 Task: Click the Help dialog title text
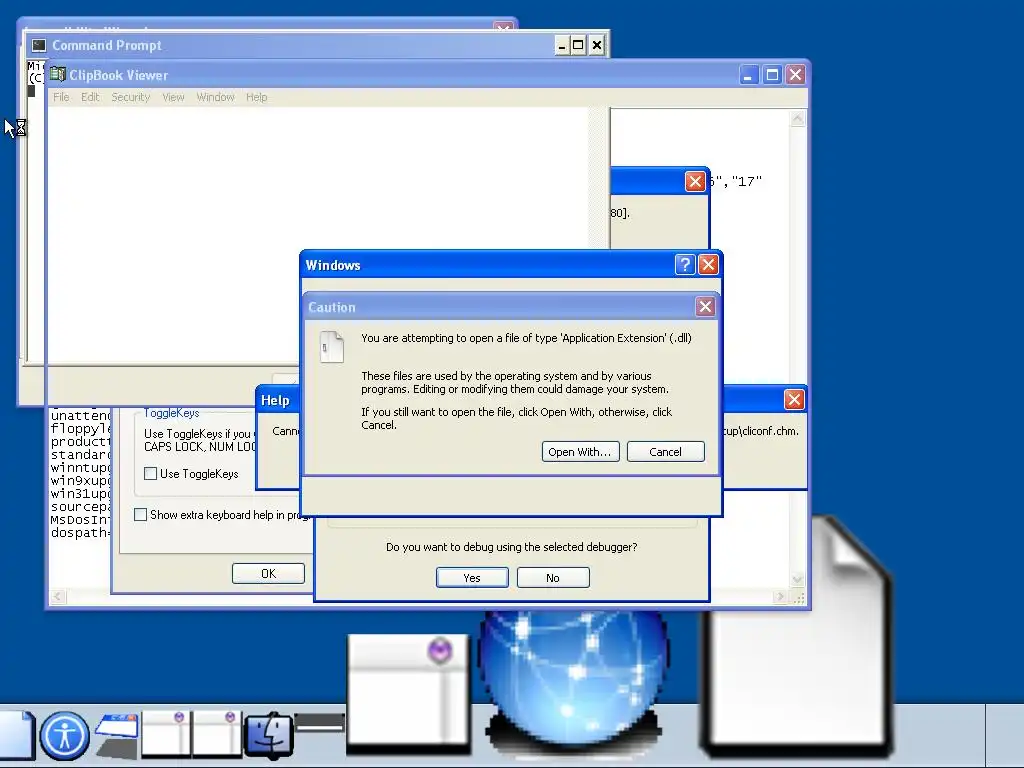click(x=275, y=400)
